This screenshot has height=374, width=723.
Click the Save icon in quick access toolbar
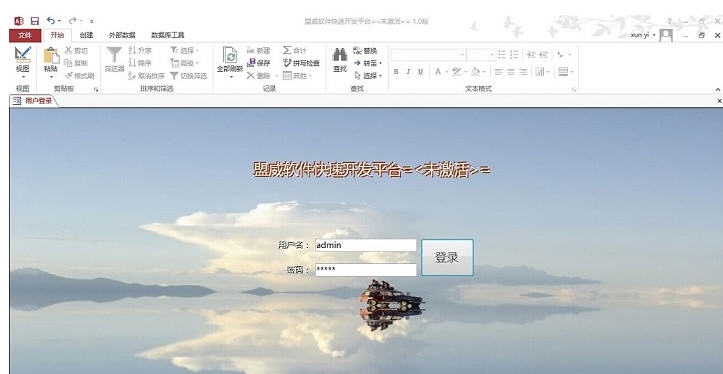(35, 21)
